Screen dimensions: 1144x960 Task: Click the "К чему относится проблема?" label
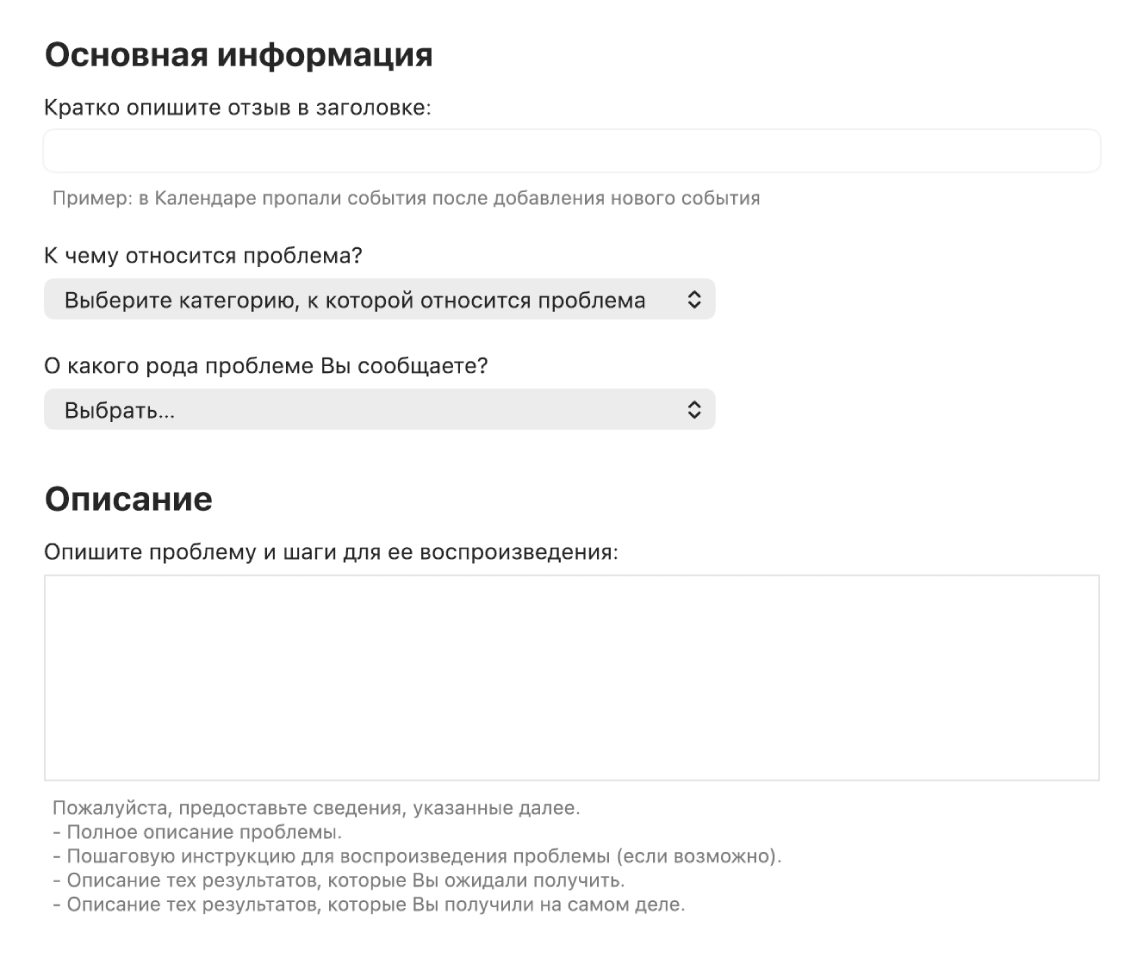[x=203, y=256]
